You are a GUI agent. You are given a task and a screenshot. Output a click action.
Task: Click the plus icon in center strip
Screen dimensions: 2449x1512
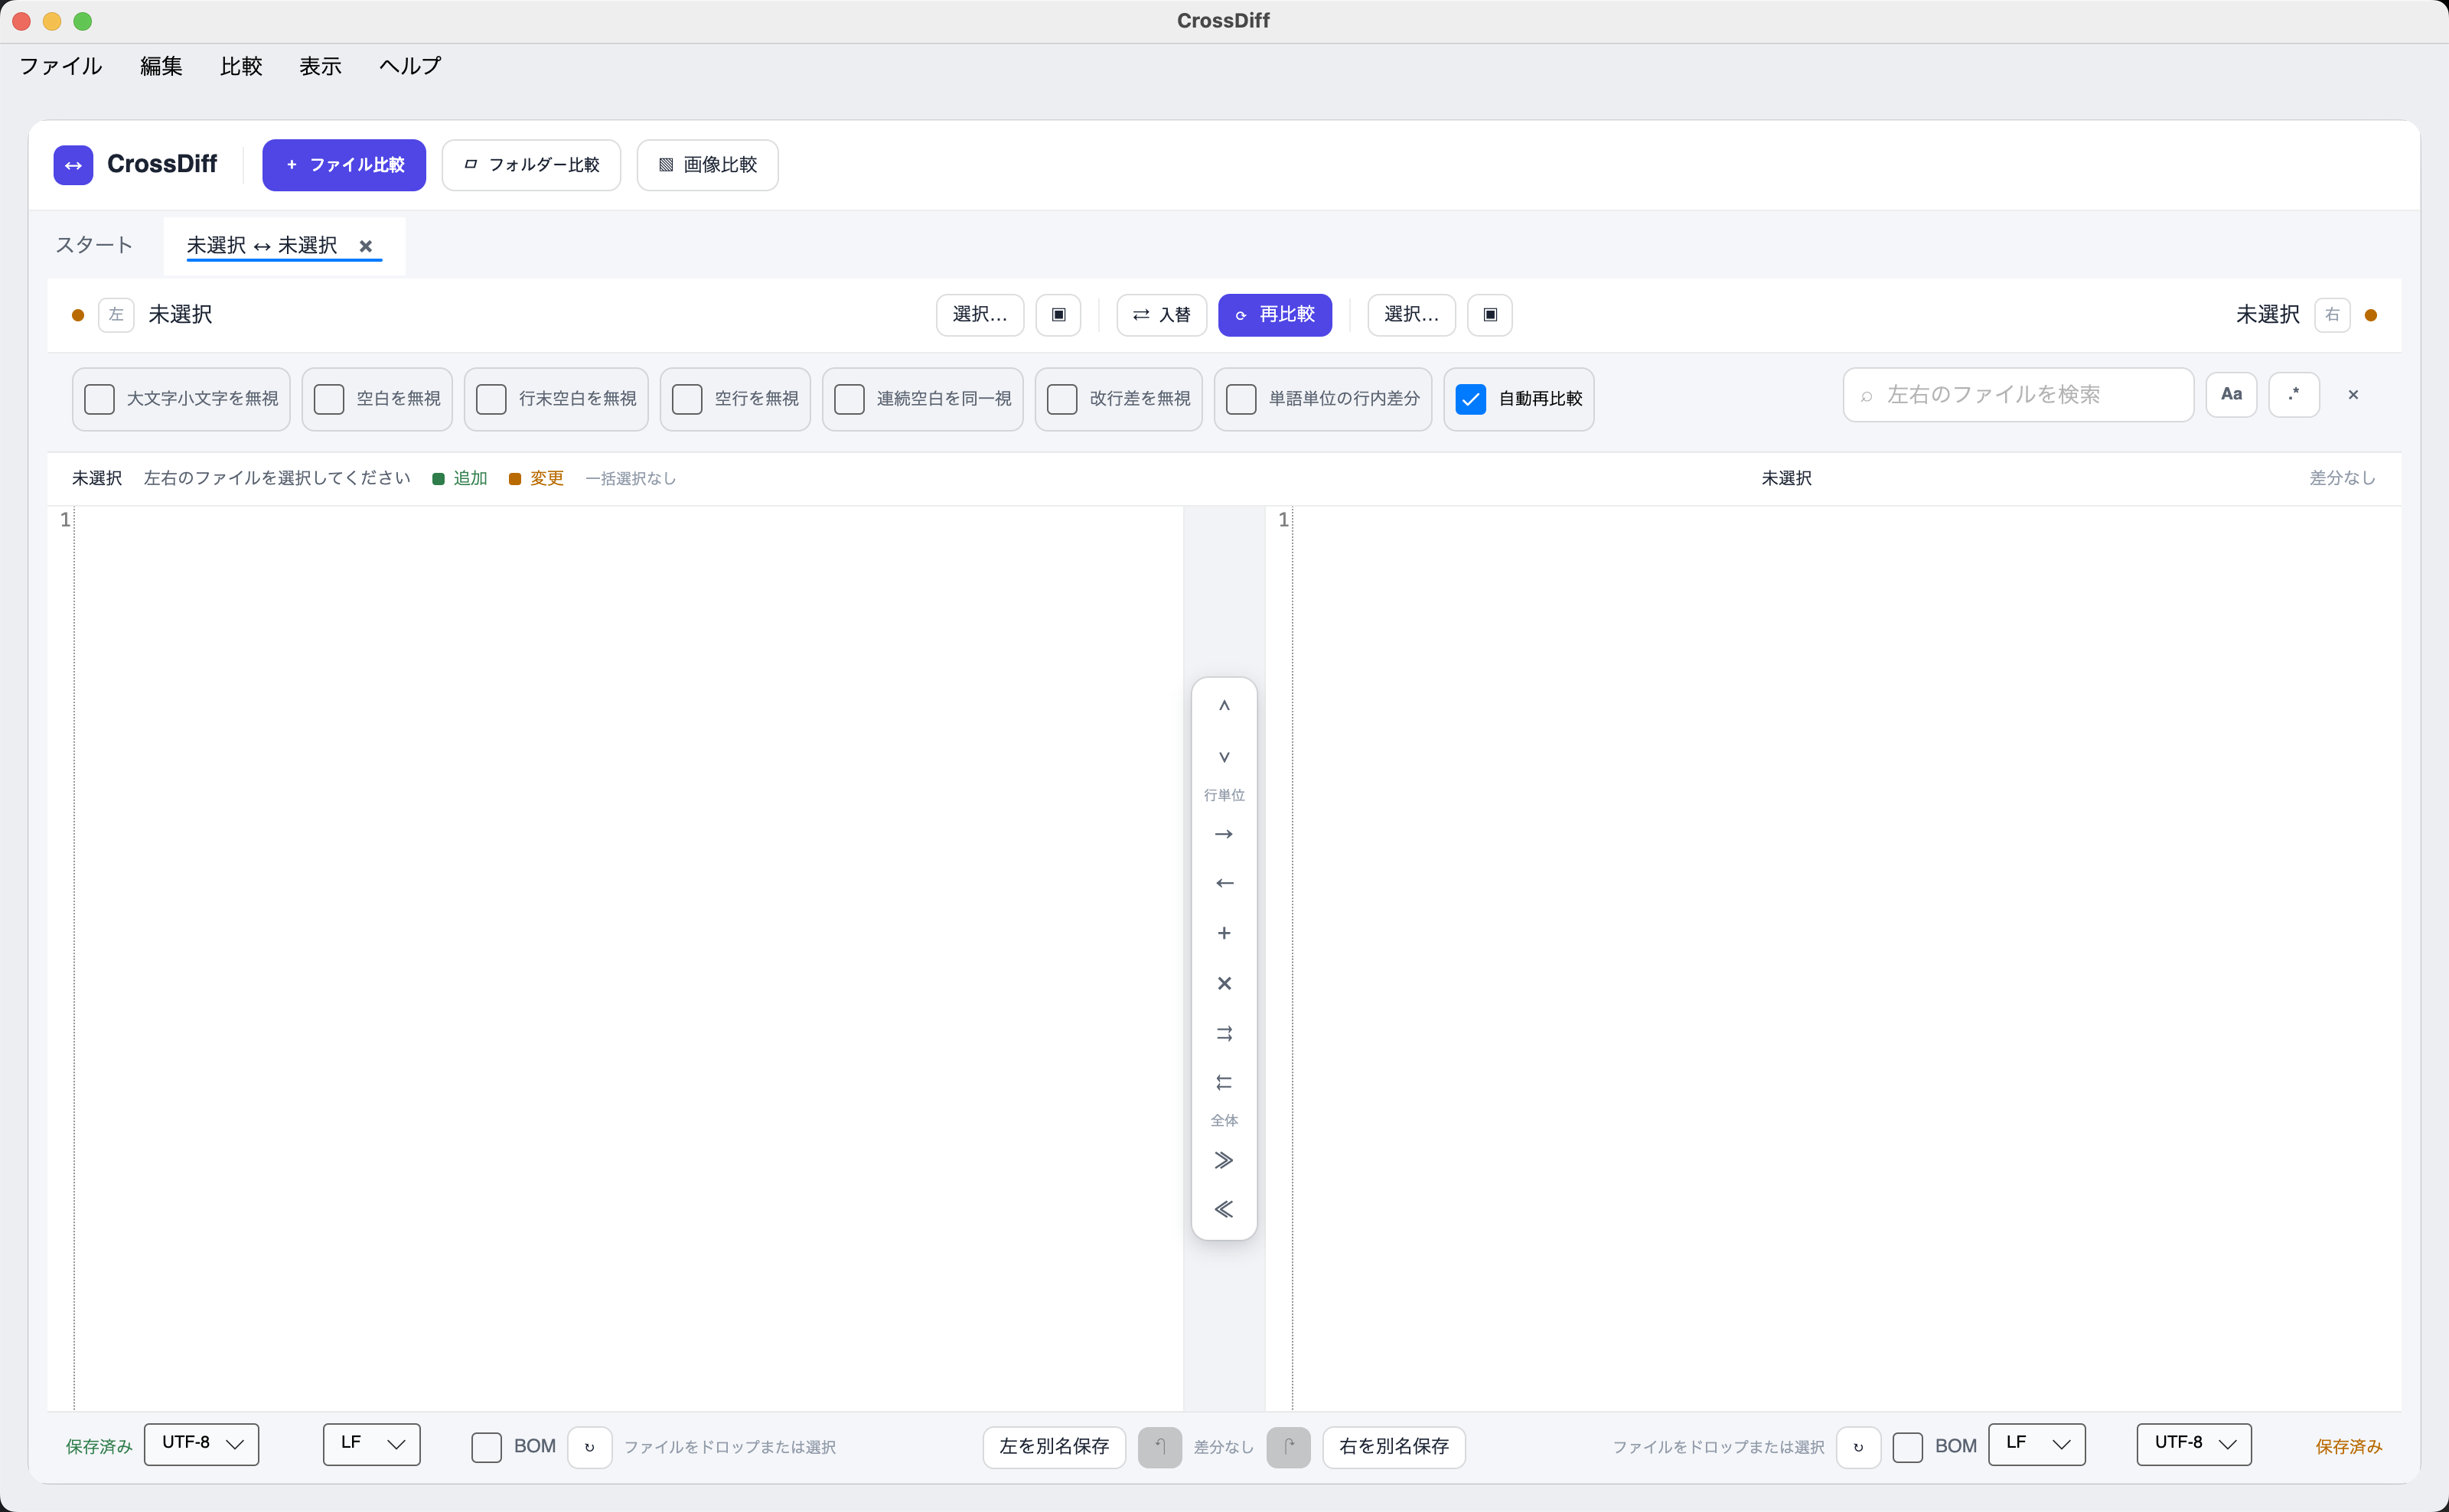pyautogui.click(x=1224, y=933)
